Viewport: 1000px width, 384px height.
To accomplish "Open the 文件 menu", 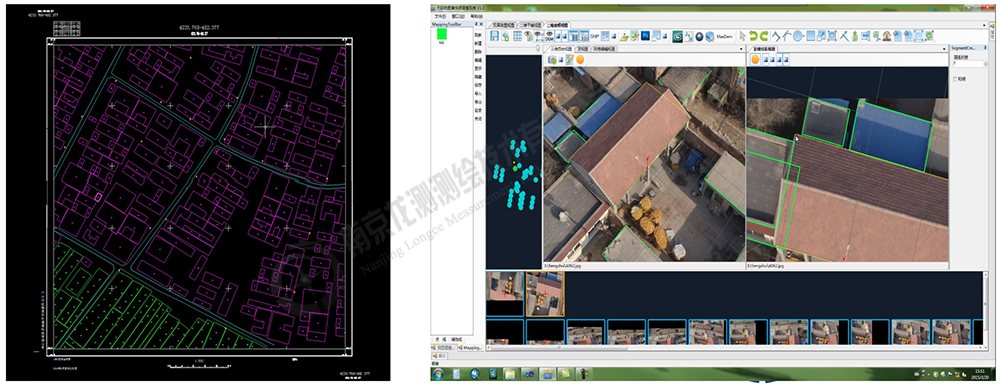I will pyautogui.click(x=440, y=17).
